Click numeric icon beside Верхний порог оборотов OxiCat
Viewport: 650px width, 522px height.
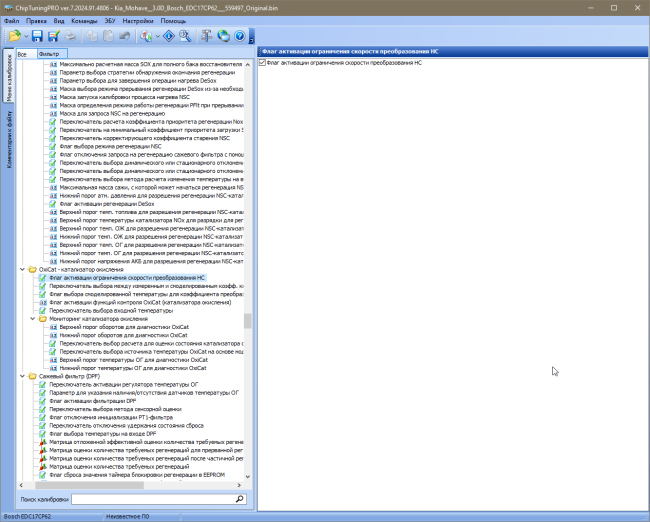click(x=53, y=327)
